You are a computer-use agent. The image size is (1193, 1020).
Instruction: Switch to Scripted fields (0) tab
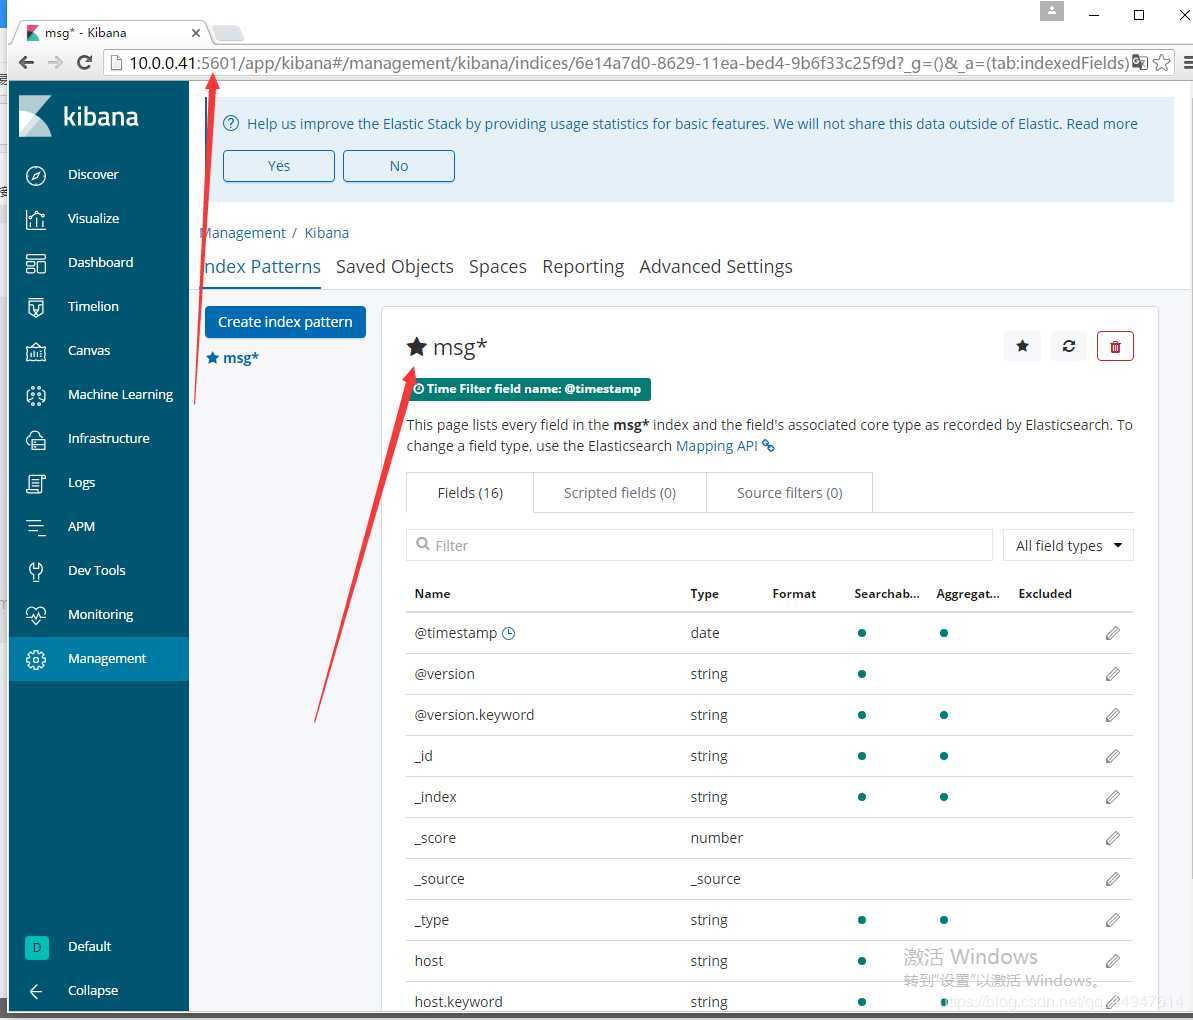pos(620,493)
